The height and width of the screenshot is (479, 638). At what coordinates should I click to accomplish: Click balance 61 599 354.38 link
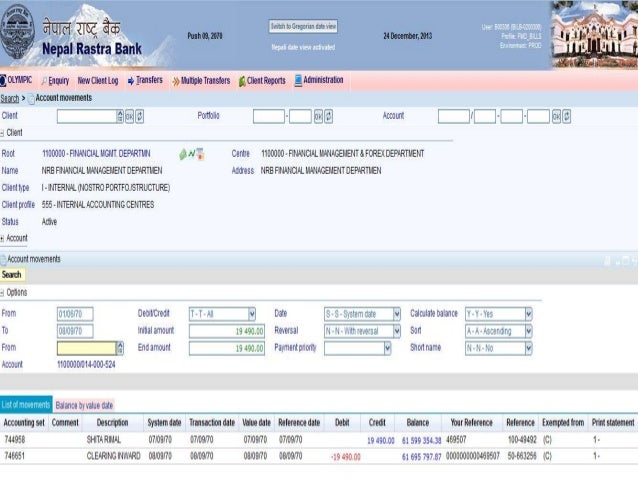[421, 440]
